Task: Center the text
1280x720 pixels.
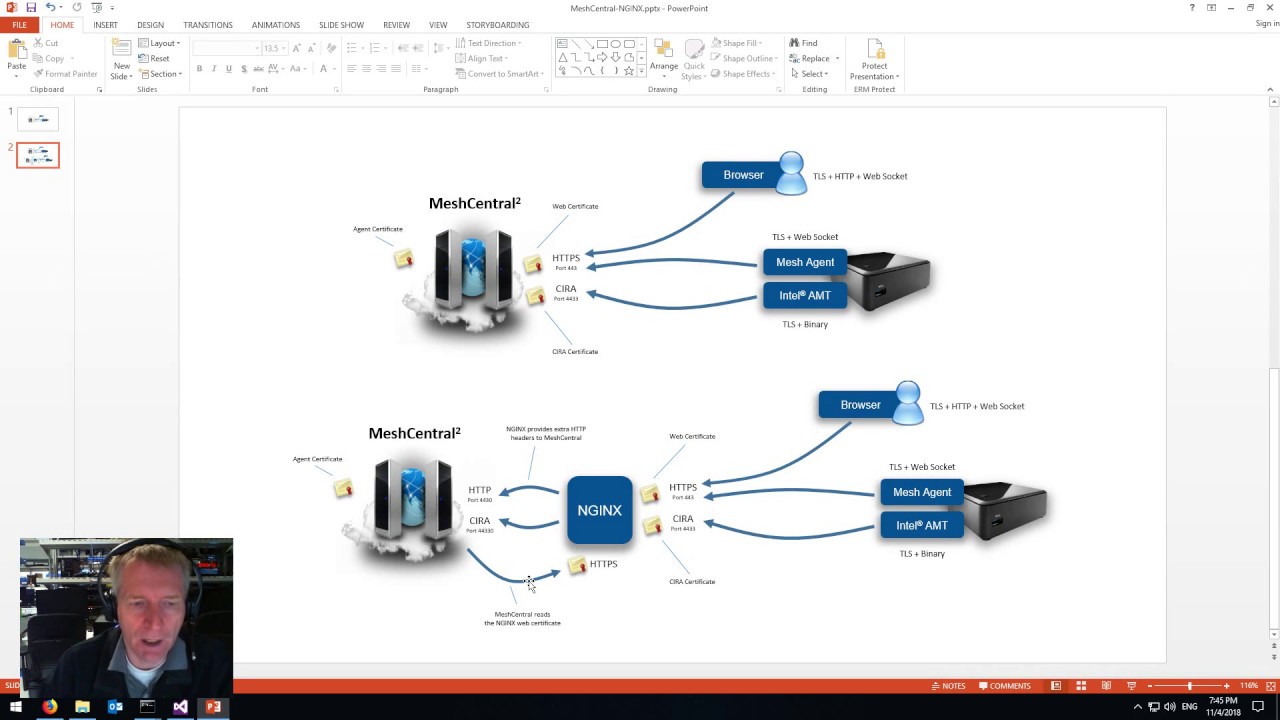Action: pyautogui.click(x=366, y=68)
